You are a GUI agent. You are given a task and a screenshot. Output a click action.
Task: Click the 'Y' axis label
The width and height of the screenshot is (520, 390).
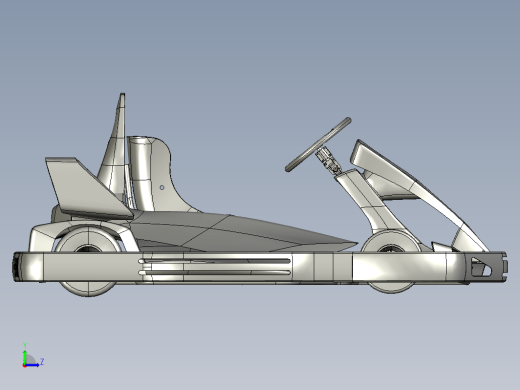[x=25, y=345]
